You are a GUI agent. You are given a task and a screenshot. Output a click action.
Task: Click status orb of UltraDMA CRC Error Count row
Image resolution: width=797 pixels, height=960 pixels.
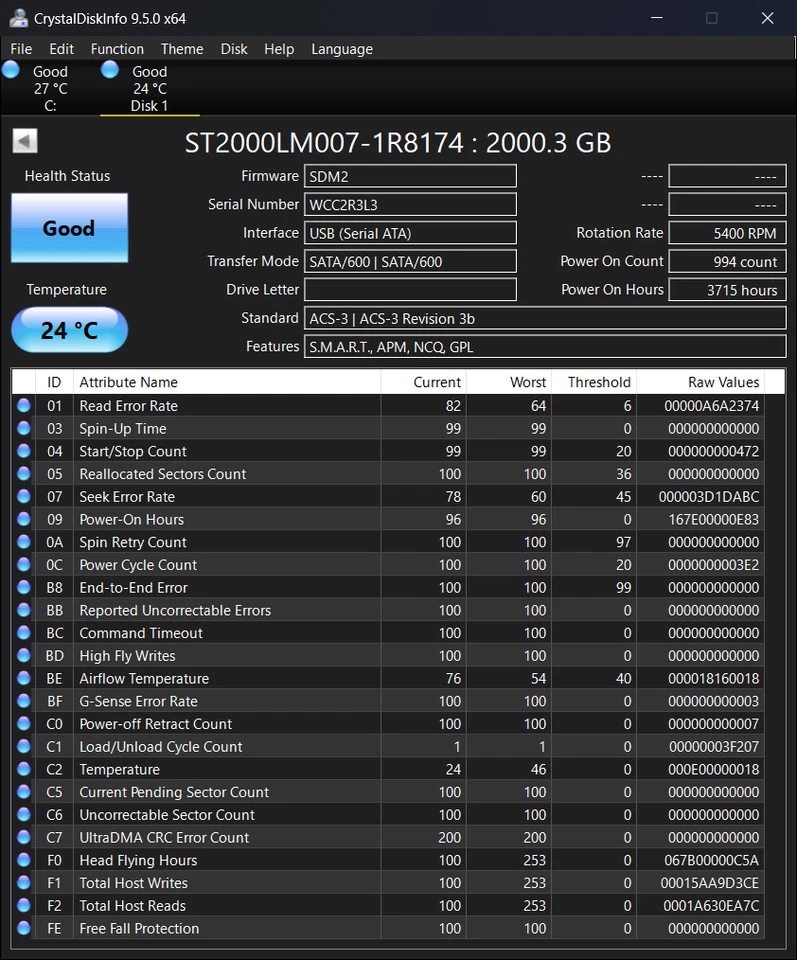[24, 836]
